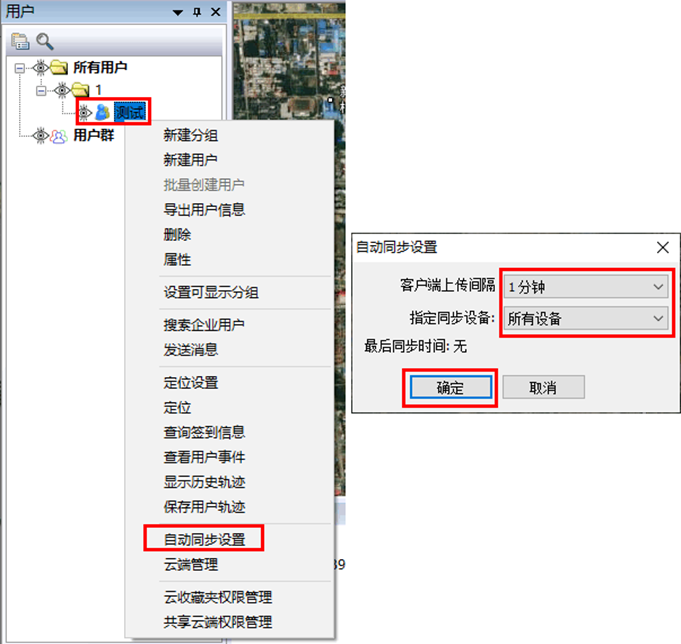Click the 所有用户 folder icon
The height and width of the screenshot is (644, 681).
point(59,67)
